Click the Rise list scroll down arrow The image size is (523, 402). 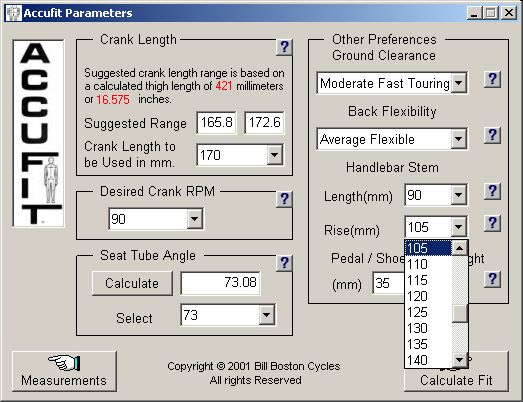click(x=460, y=360)
